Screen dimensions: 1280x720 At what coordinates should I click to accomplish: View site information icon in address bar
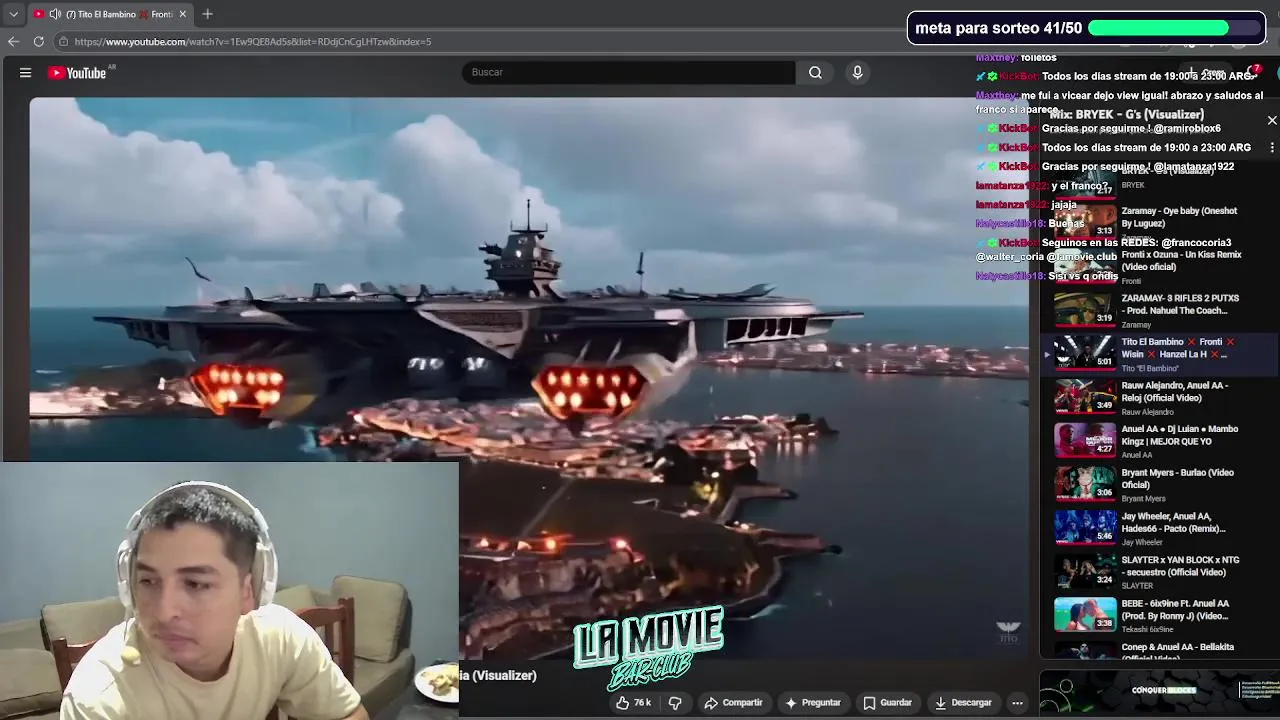[63, 41]
